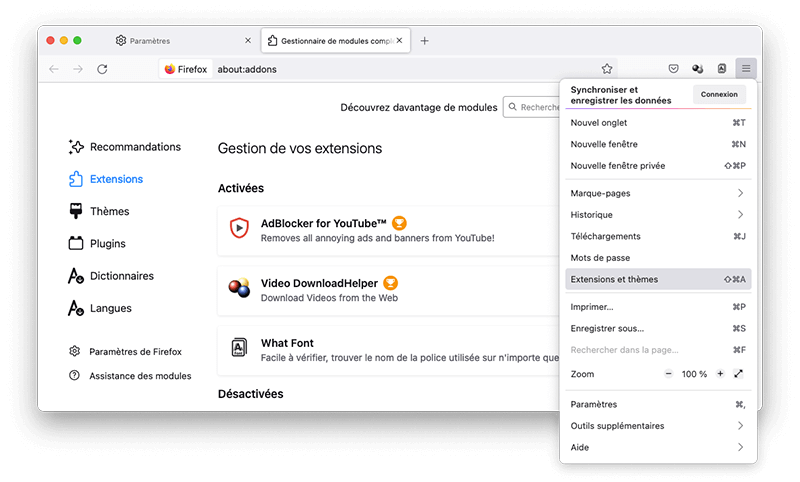Bookmark this page with the star icon
Viewport: 800px width, 482px height.
tap(606, 68)
